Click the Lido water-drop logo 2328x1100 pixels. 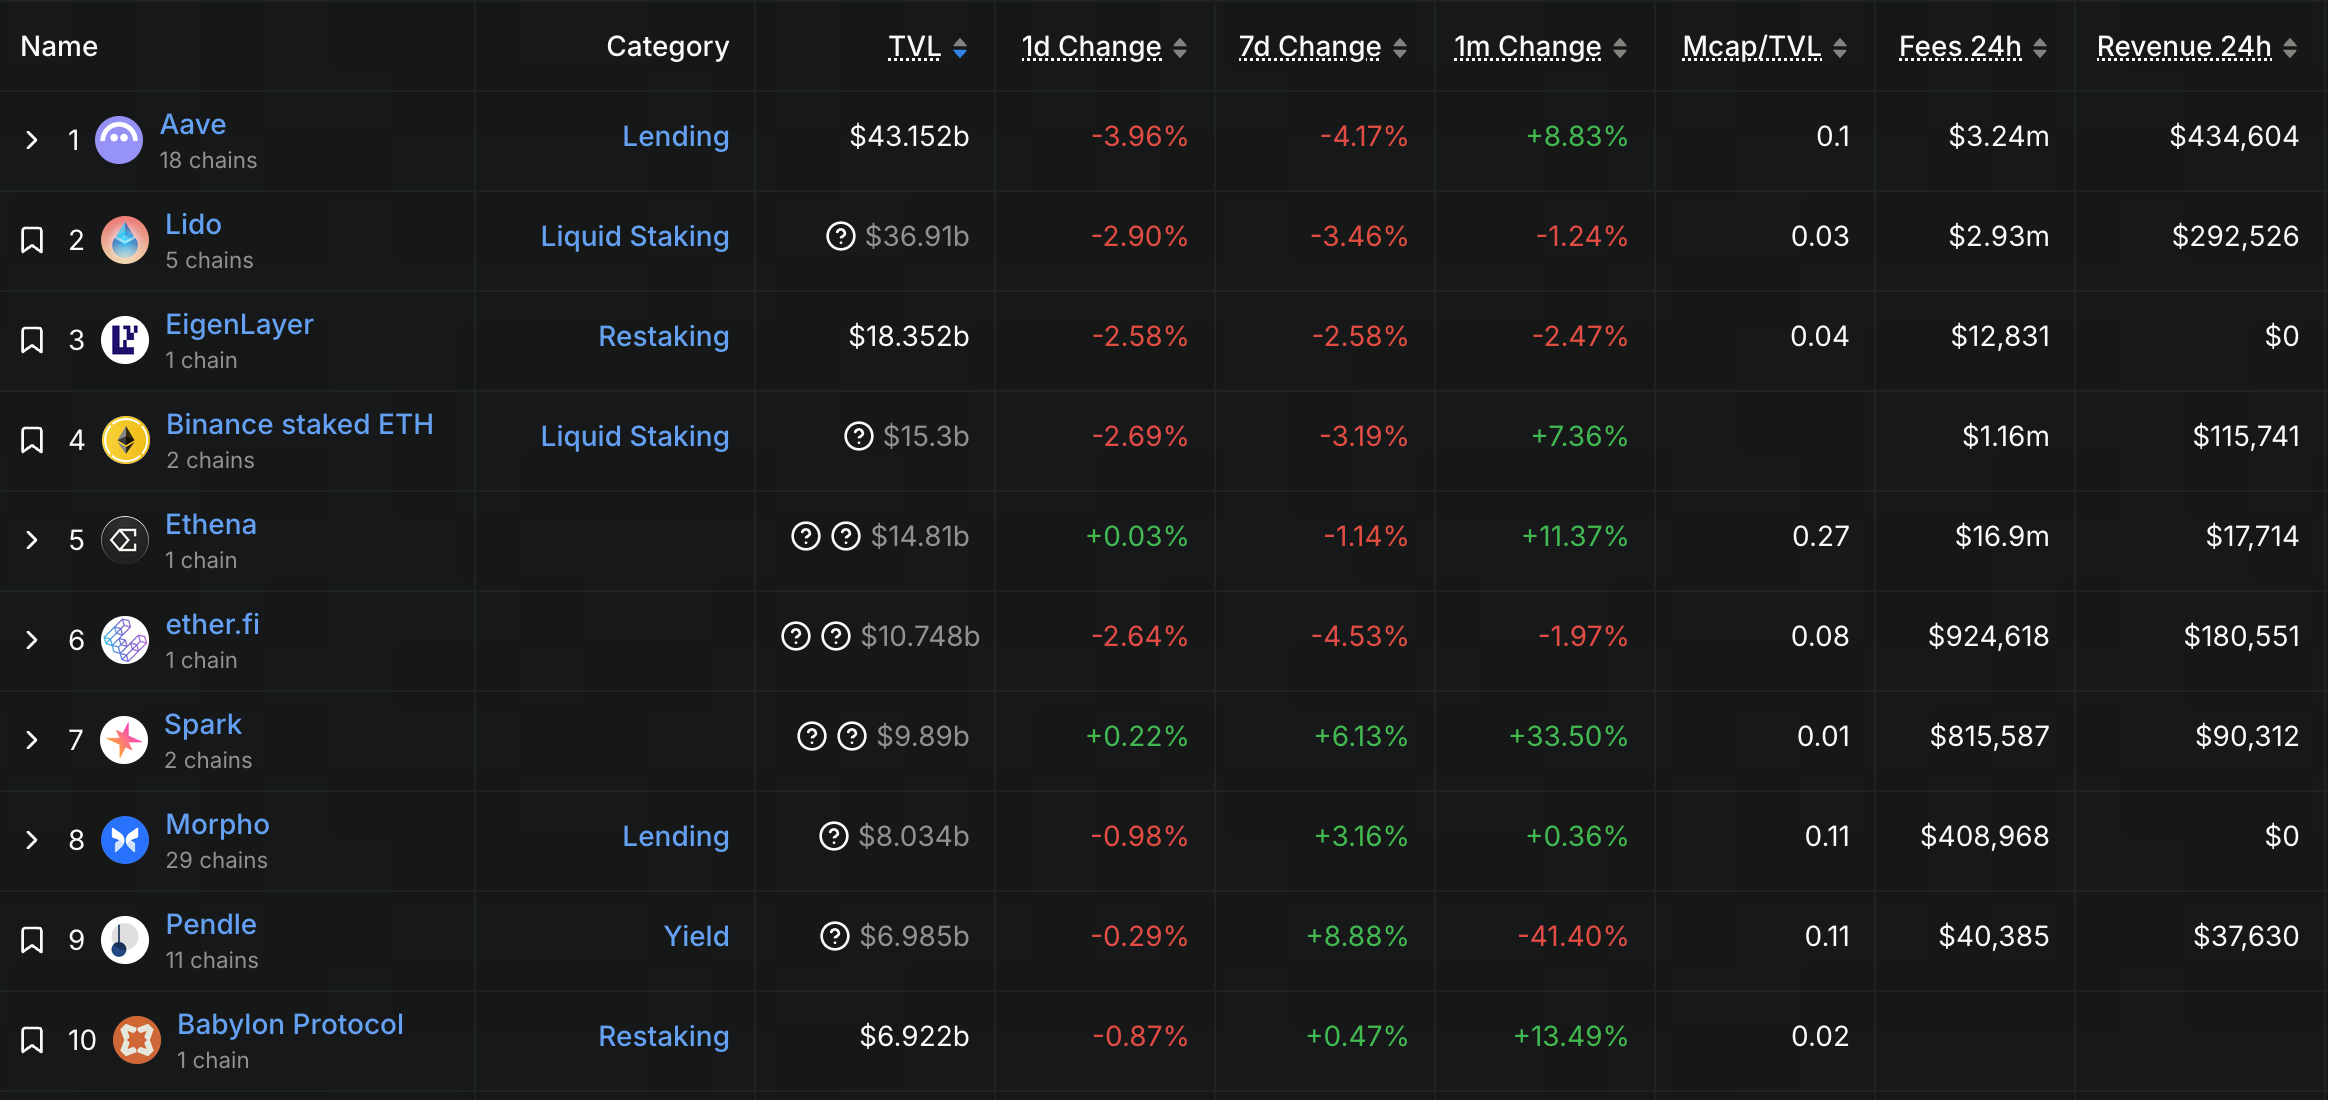(125, 240)
